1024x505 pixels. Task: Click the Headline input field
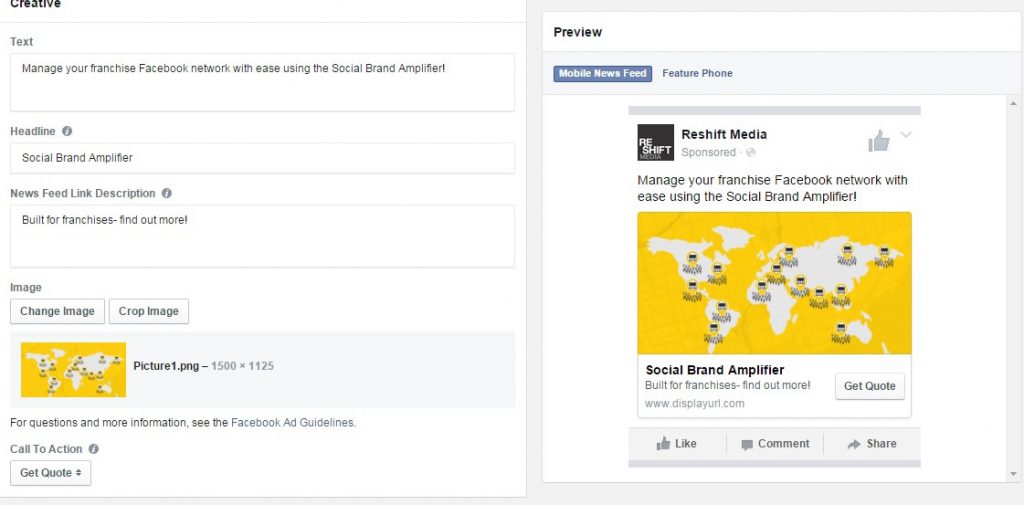click(x=262, y=158)
